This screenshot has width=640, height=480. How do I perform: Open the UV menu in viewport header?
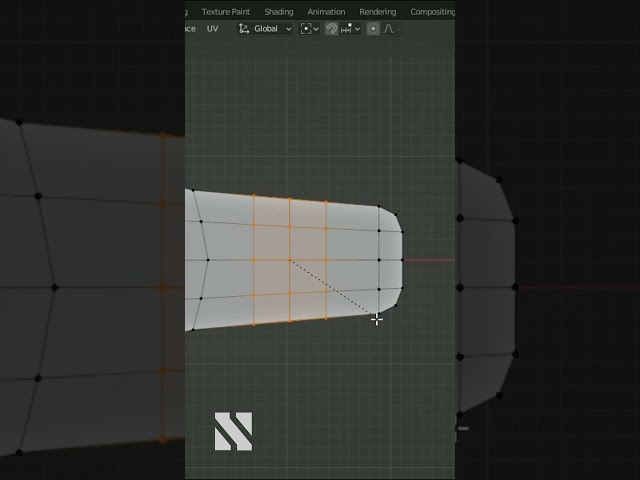[212, 29]
